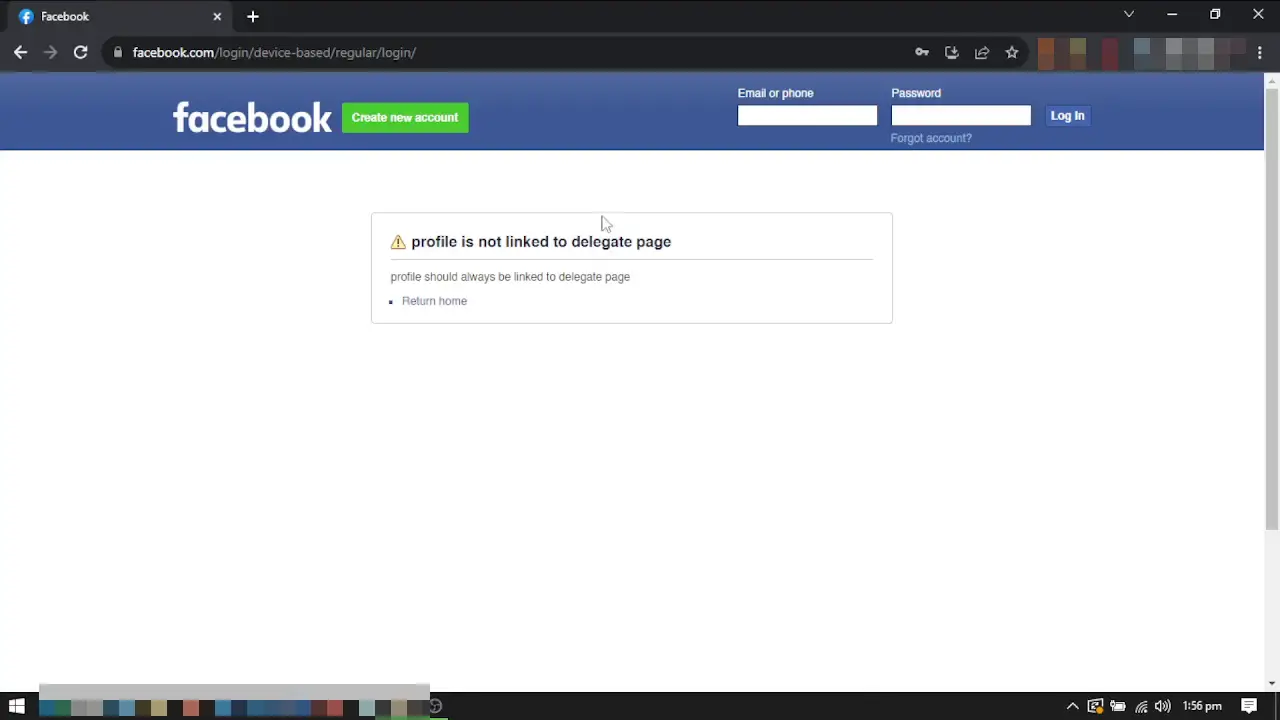Click the install app icon in address bar
The image size is (1280, 720).
click(952, 52)
